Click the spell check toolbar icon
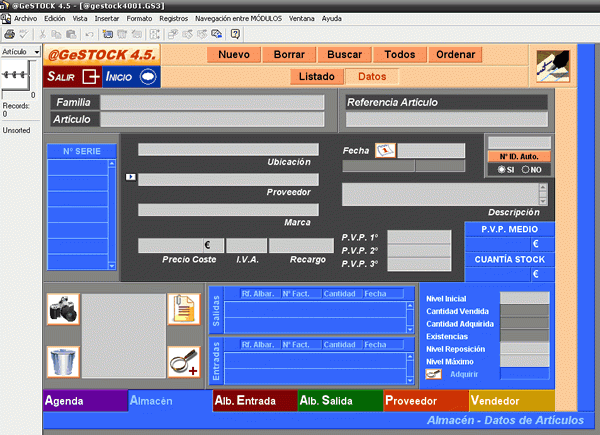Screen dimensions: 600x435 pos(24,34)
